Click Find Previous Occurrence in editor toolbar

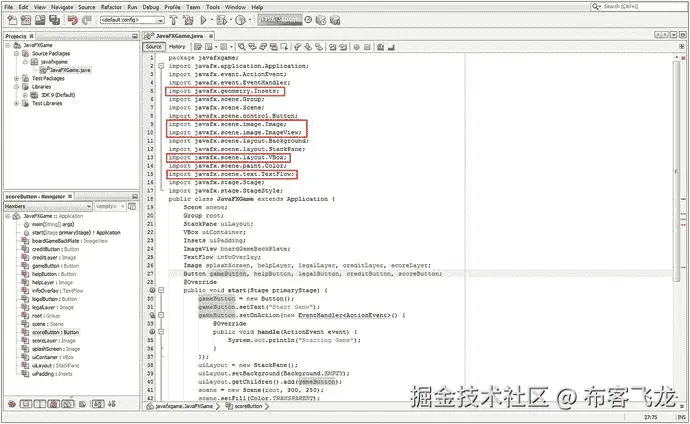tap(252, 46)
